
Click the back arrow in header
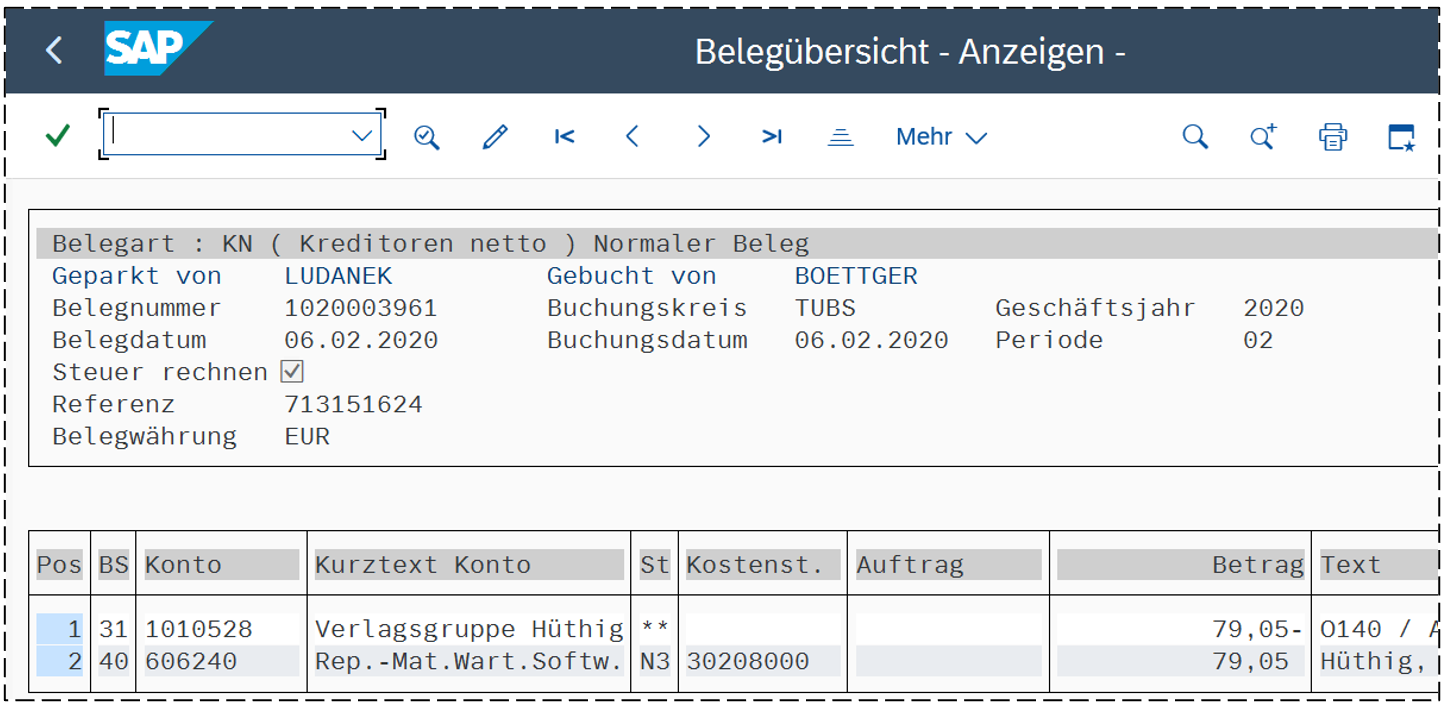pyautogui.click(x=54, y=50)
